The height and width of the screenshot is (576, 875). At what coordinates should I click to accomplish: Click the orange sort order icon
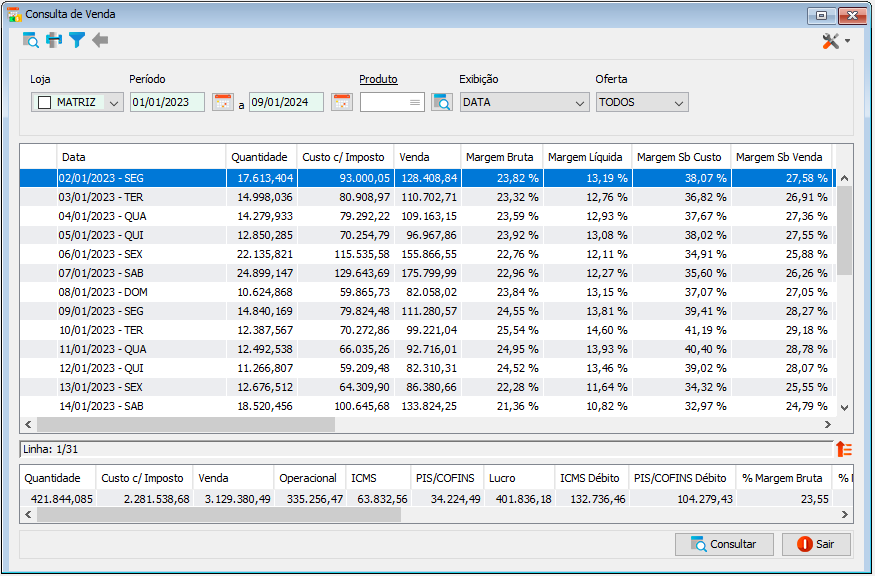click(844, 449)
